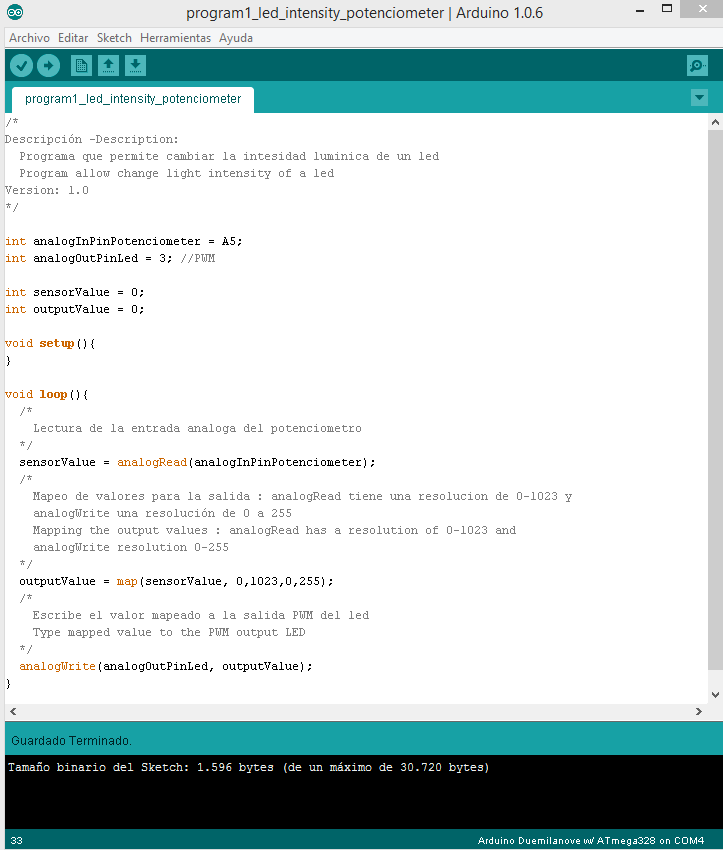Click the 'Arduino Duemilanove w/ ATmega328 on COM4' text

591,841
